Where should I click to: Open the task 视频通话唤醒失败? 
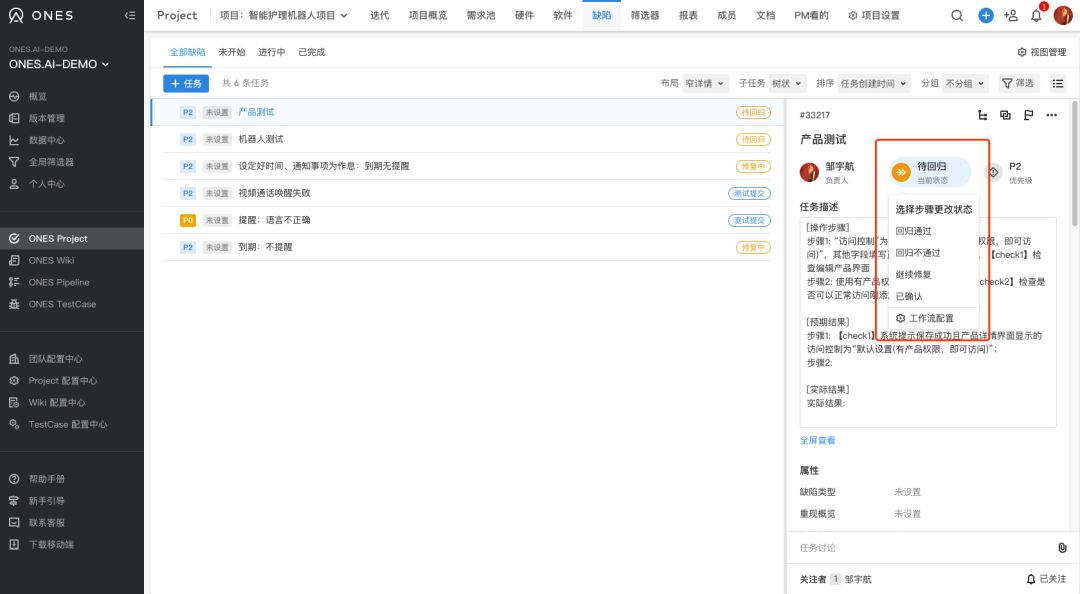pyautogui.click(x=274, y=193)
